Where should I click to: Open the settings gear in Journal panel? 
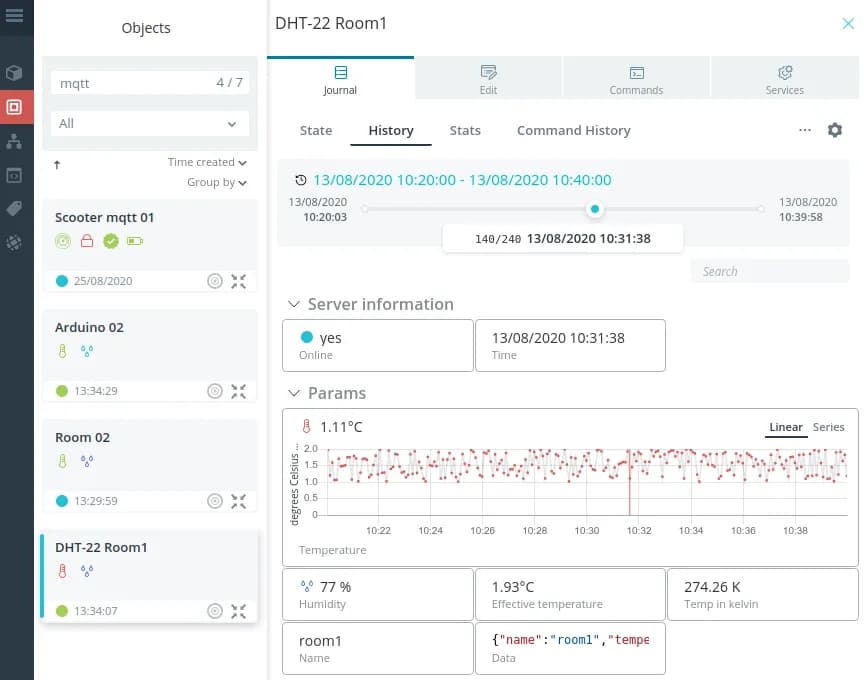click(x=835, y=130)
